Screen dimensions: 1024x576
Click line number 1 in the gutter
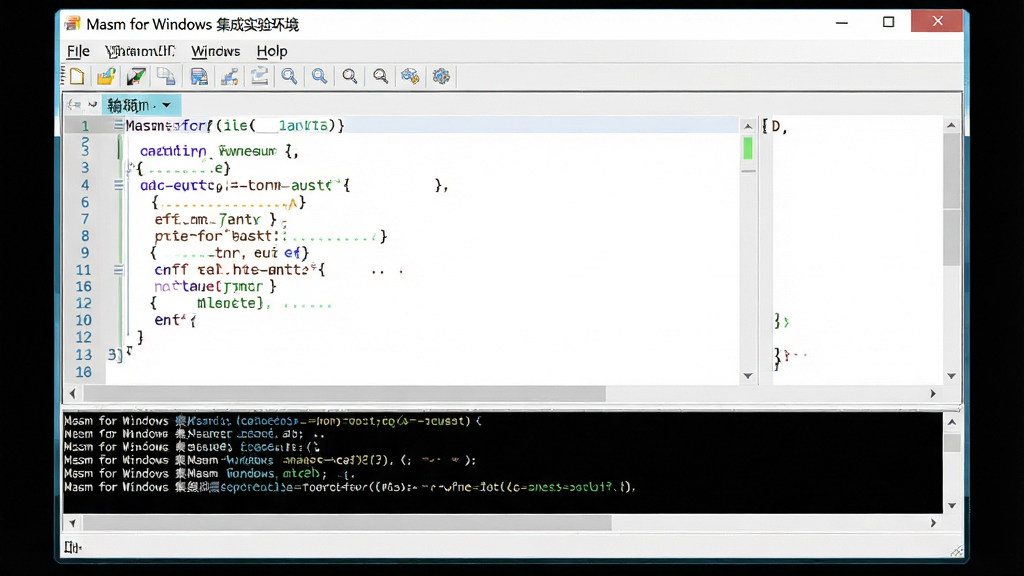(85, 125)
